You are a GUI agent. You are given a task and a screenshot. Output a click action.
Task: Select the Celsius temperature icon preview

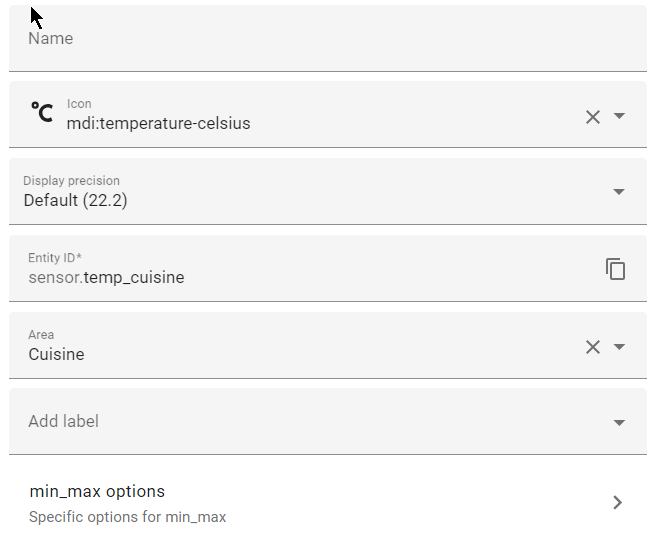[42, 112]
